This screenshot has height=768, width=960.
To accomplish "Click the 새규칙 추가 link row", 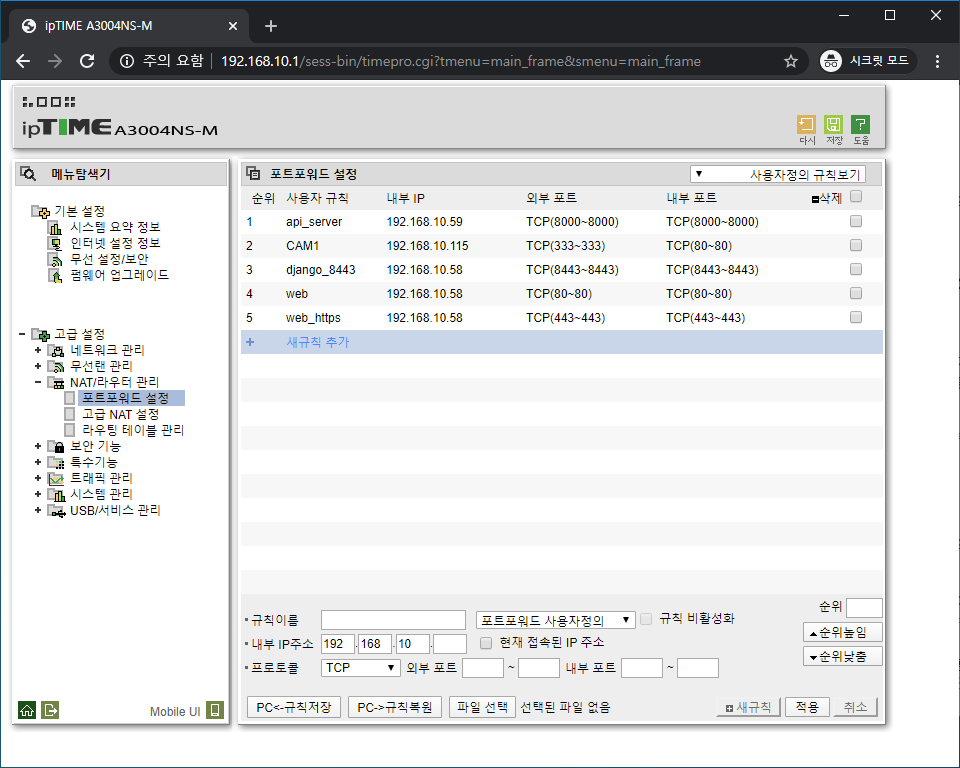I will pos(561,342).
